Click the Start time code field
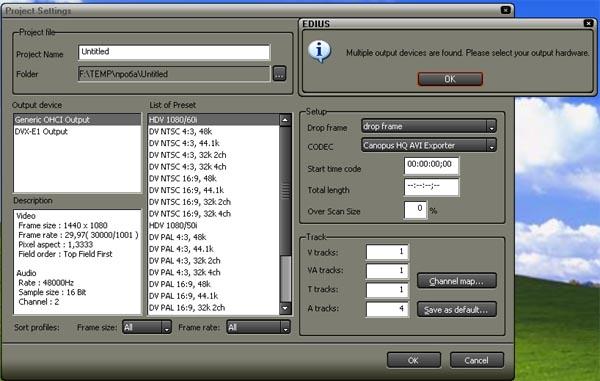 431,165
